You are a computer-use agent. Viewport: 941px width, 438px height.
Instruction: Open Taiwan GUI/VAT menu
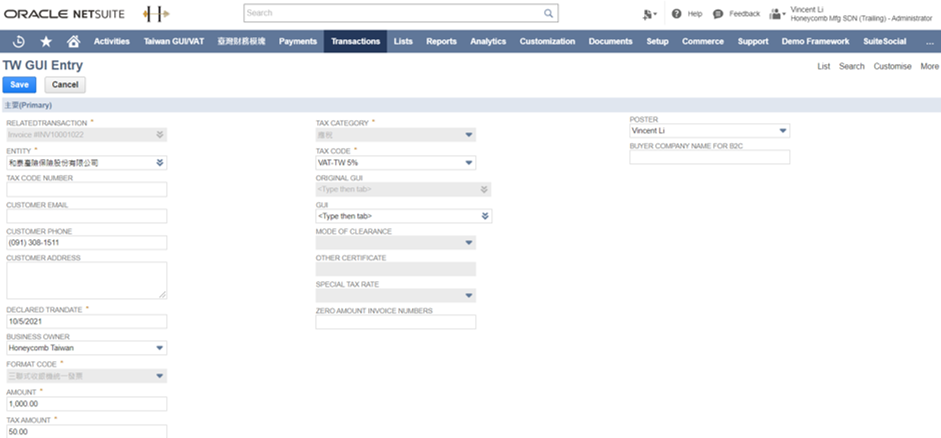tap(174, 41)
